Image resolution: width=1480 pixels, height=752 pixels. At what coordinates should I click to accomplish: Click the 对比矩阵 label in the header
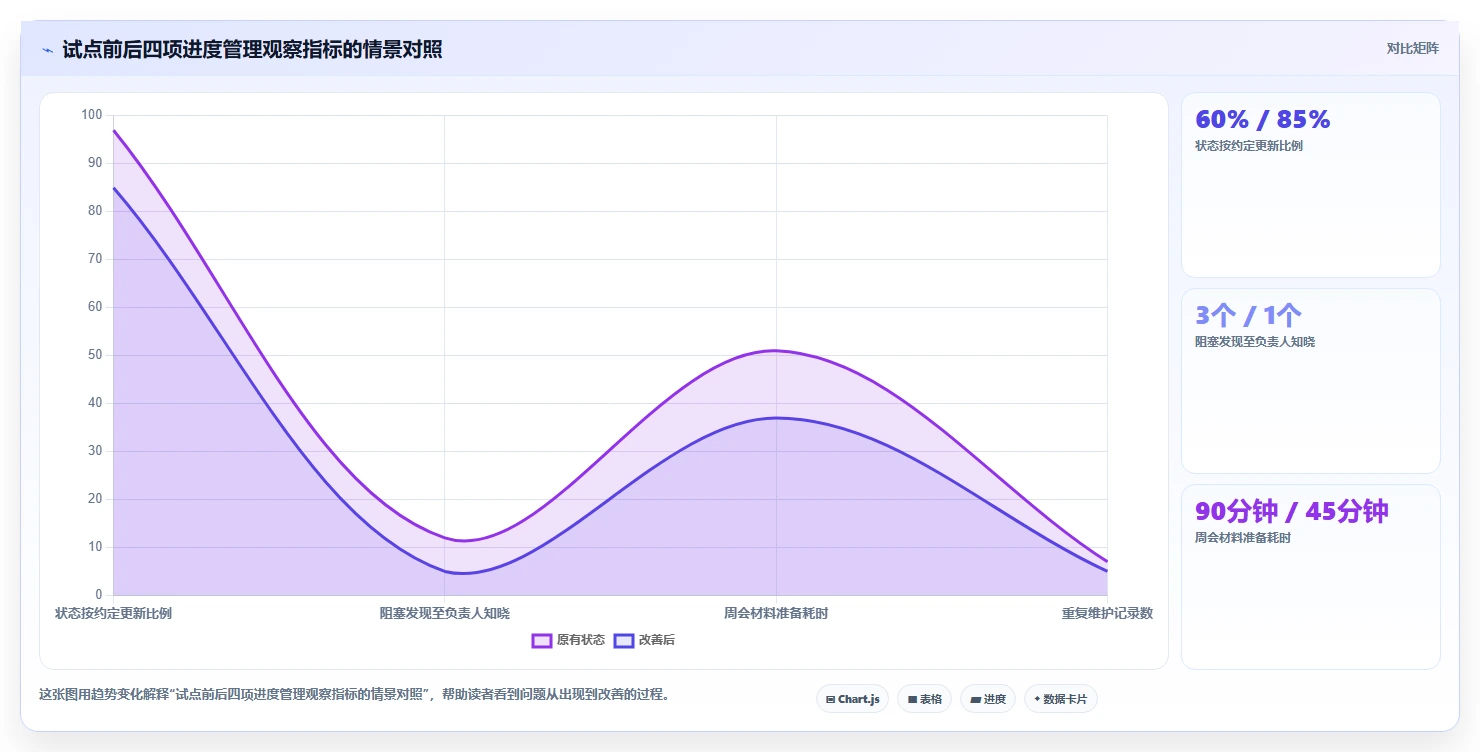tap(1412, 49)
